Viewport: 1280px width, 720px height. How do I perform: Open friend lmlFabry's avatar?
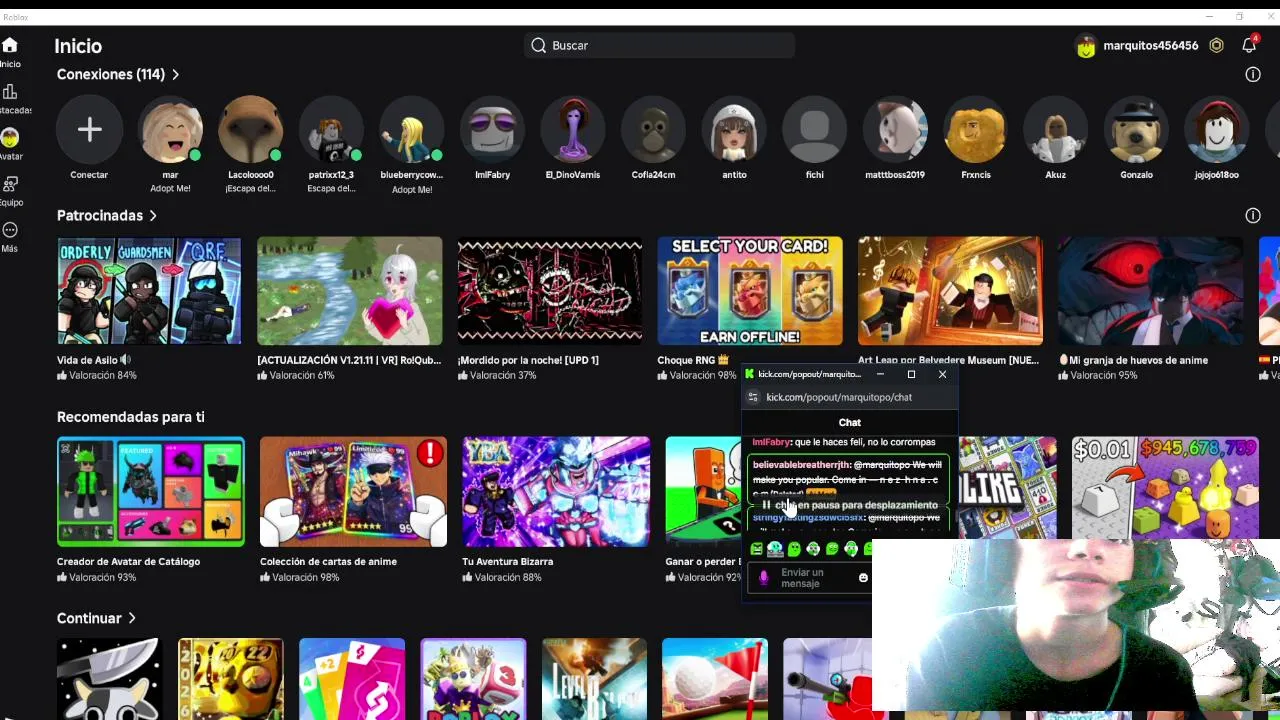pyautogui.click(x=492, y=129)
